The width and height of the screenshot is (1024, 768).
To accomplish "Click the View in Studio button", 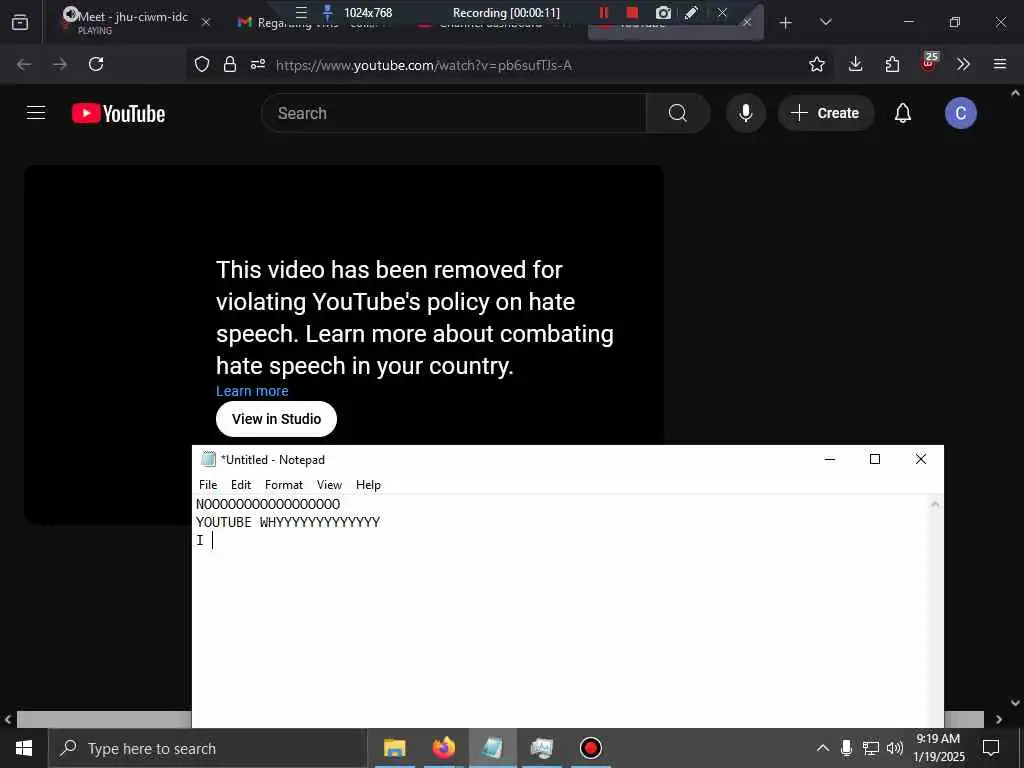I will coord(276,419).
